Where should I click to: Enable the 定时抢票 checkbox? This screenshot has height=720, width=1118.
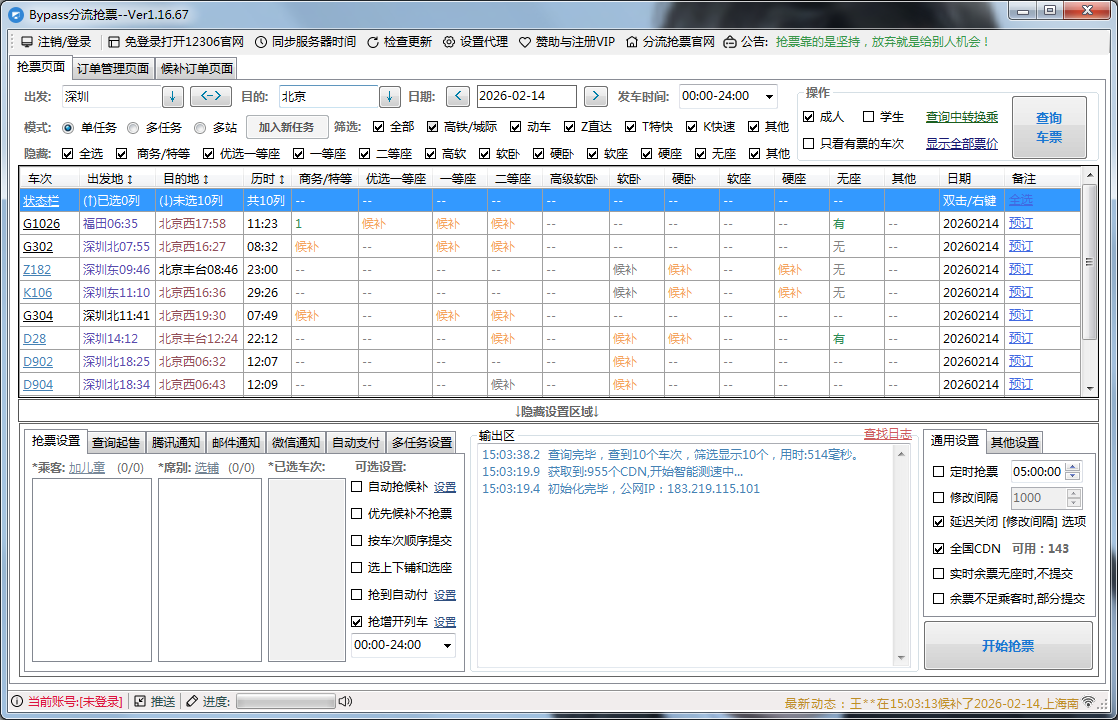[938, 472]
